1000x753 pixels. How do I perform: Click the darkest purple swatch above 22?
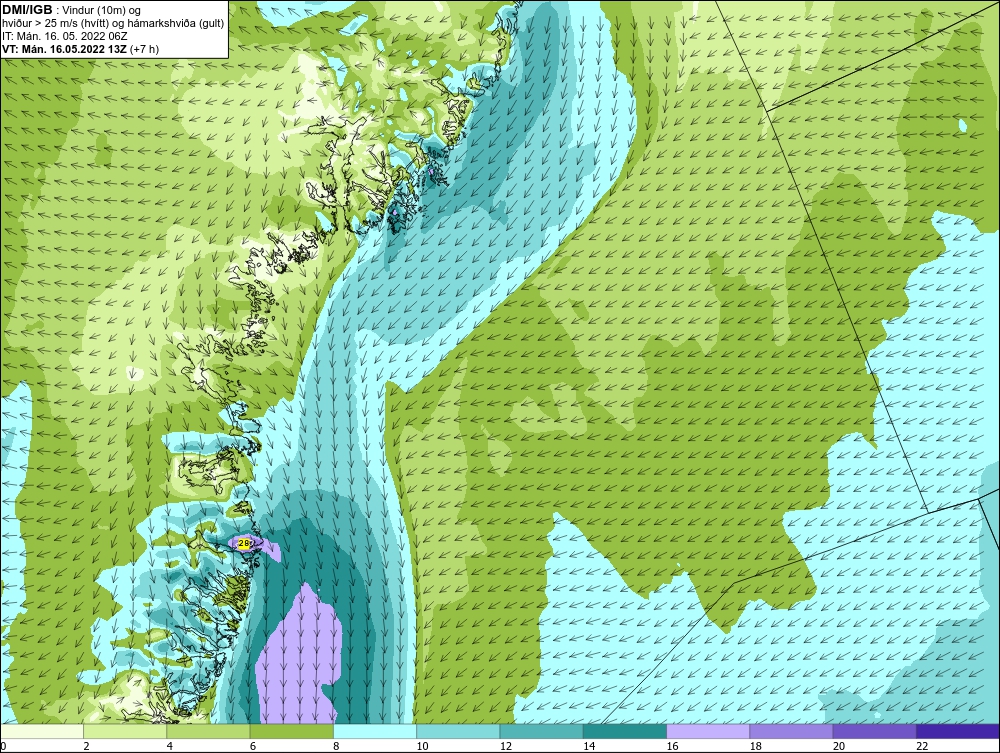[x=958, y=731]
